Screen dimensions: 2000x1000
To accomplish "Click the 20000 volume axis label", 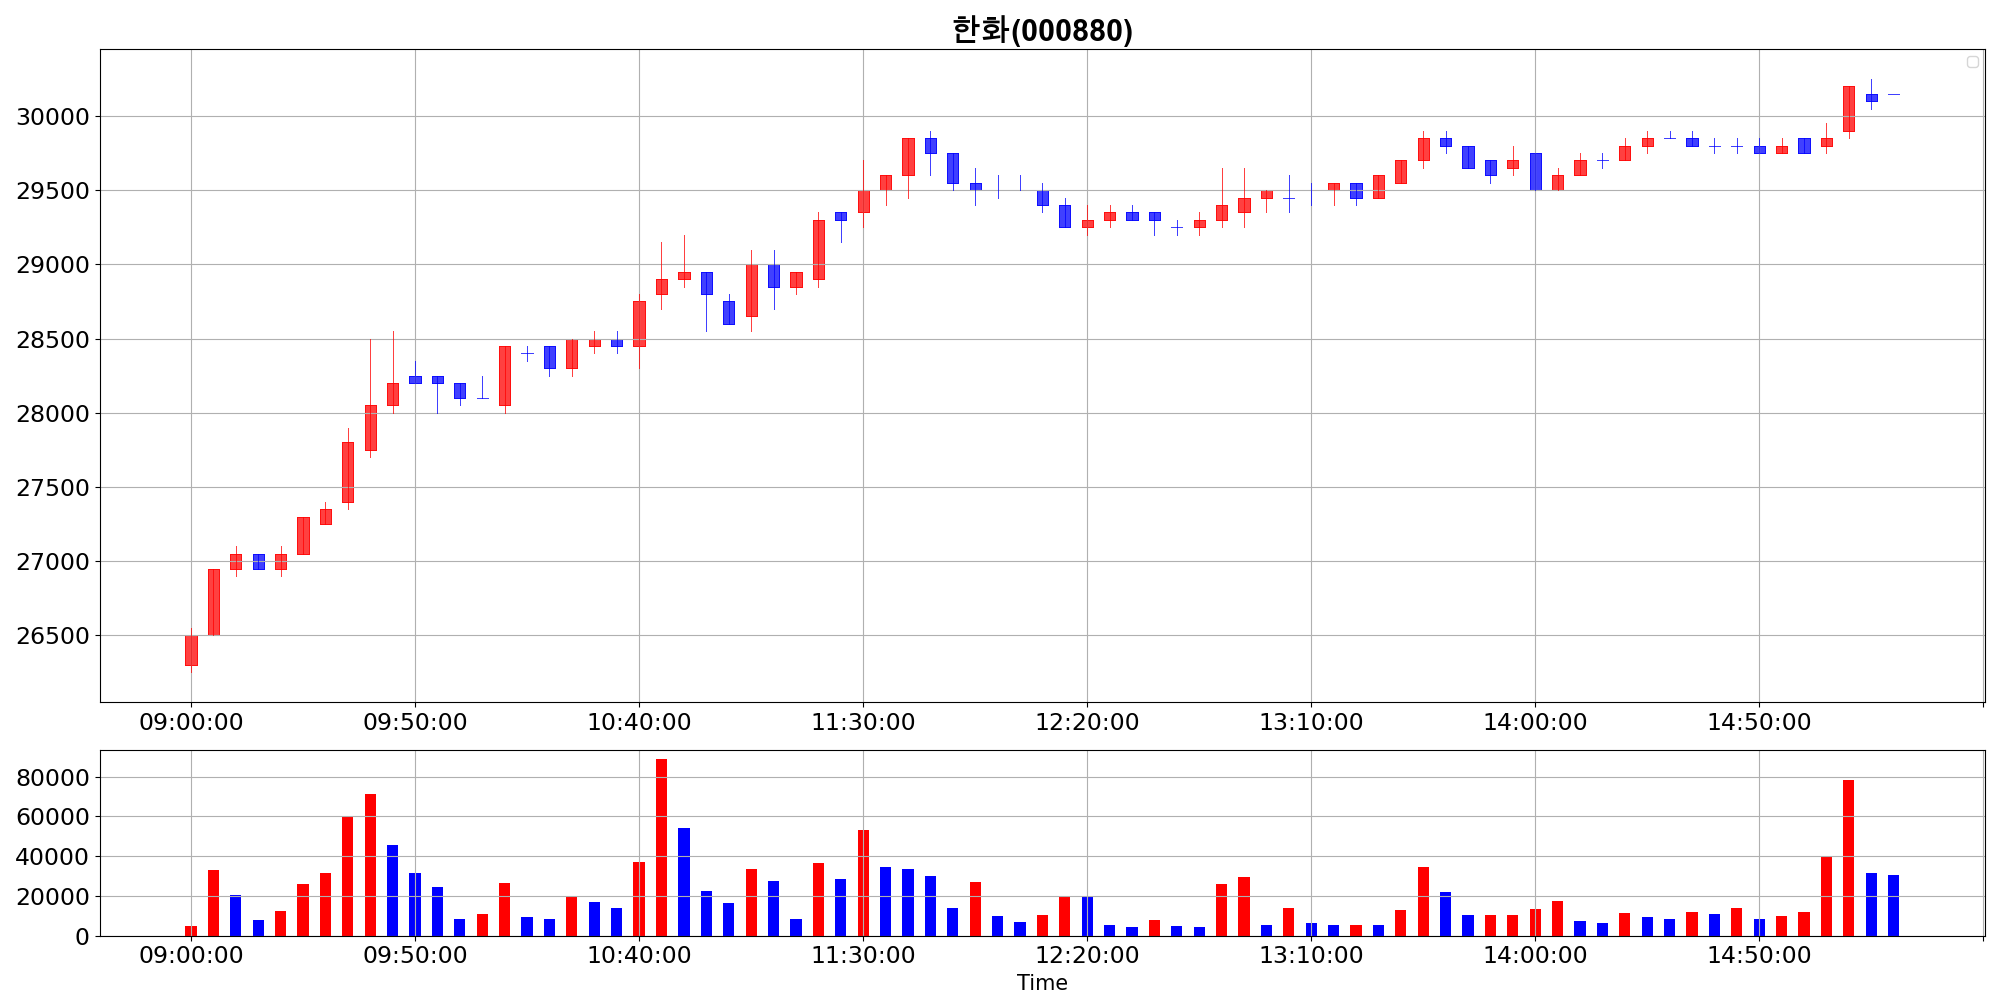I will tap(53, 897).
